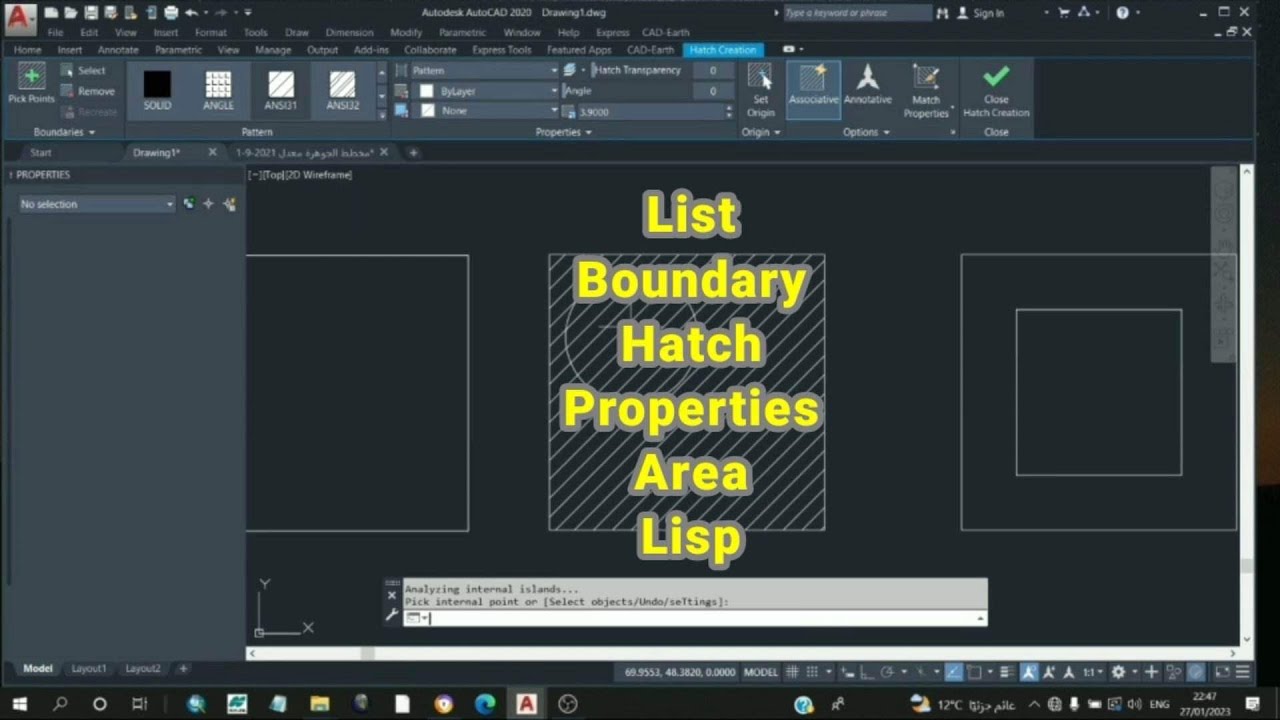1280x720 pixels.
Task: Close the Drawing1 file tab
Action: click(x=212, y=152)
